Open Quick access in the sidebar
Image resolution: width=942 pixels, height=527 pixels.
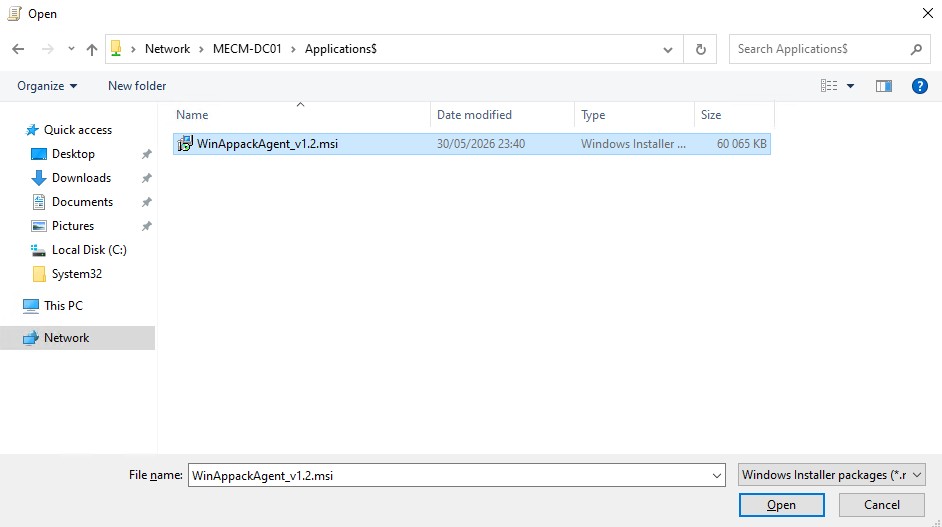(x=77, y=130)
